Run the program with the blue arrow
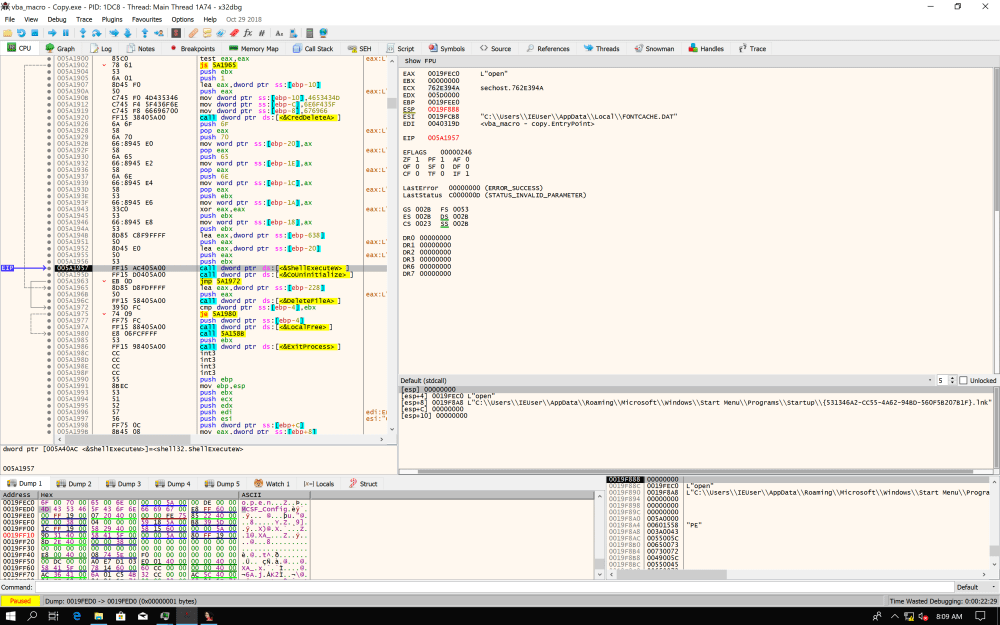 click(52, 32)
